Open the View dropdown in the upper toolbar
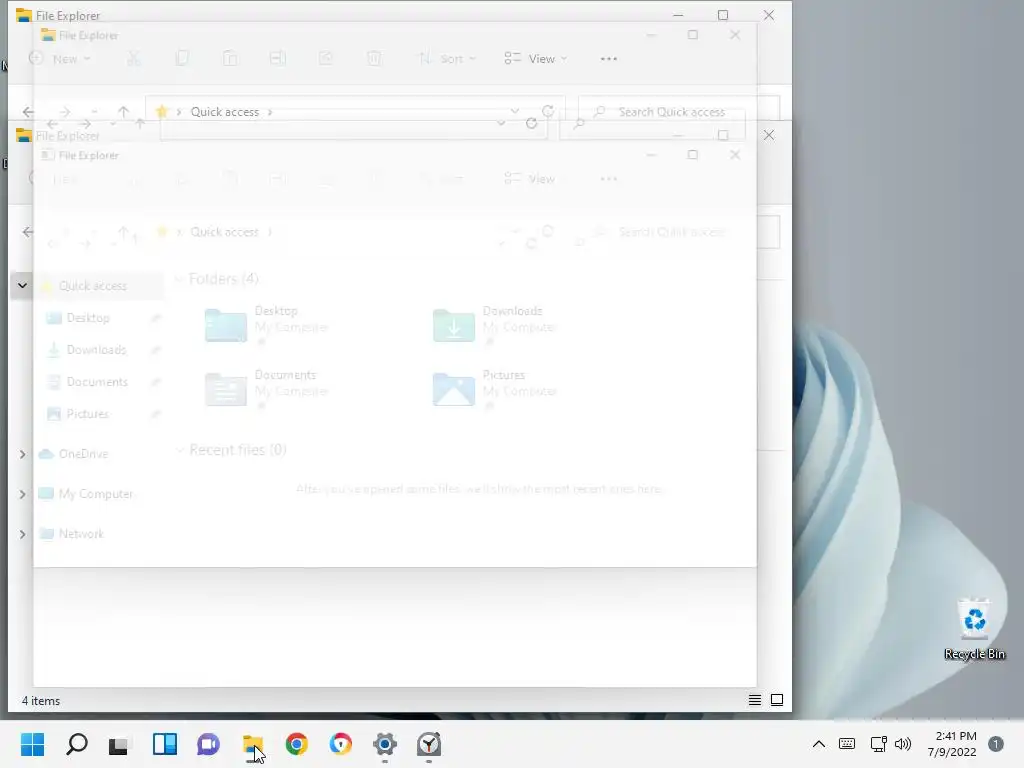This screenshot has width=1024, height=768. (x=536, y=59)
